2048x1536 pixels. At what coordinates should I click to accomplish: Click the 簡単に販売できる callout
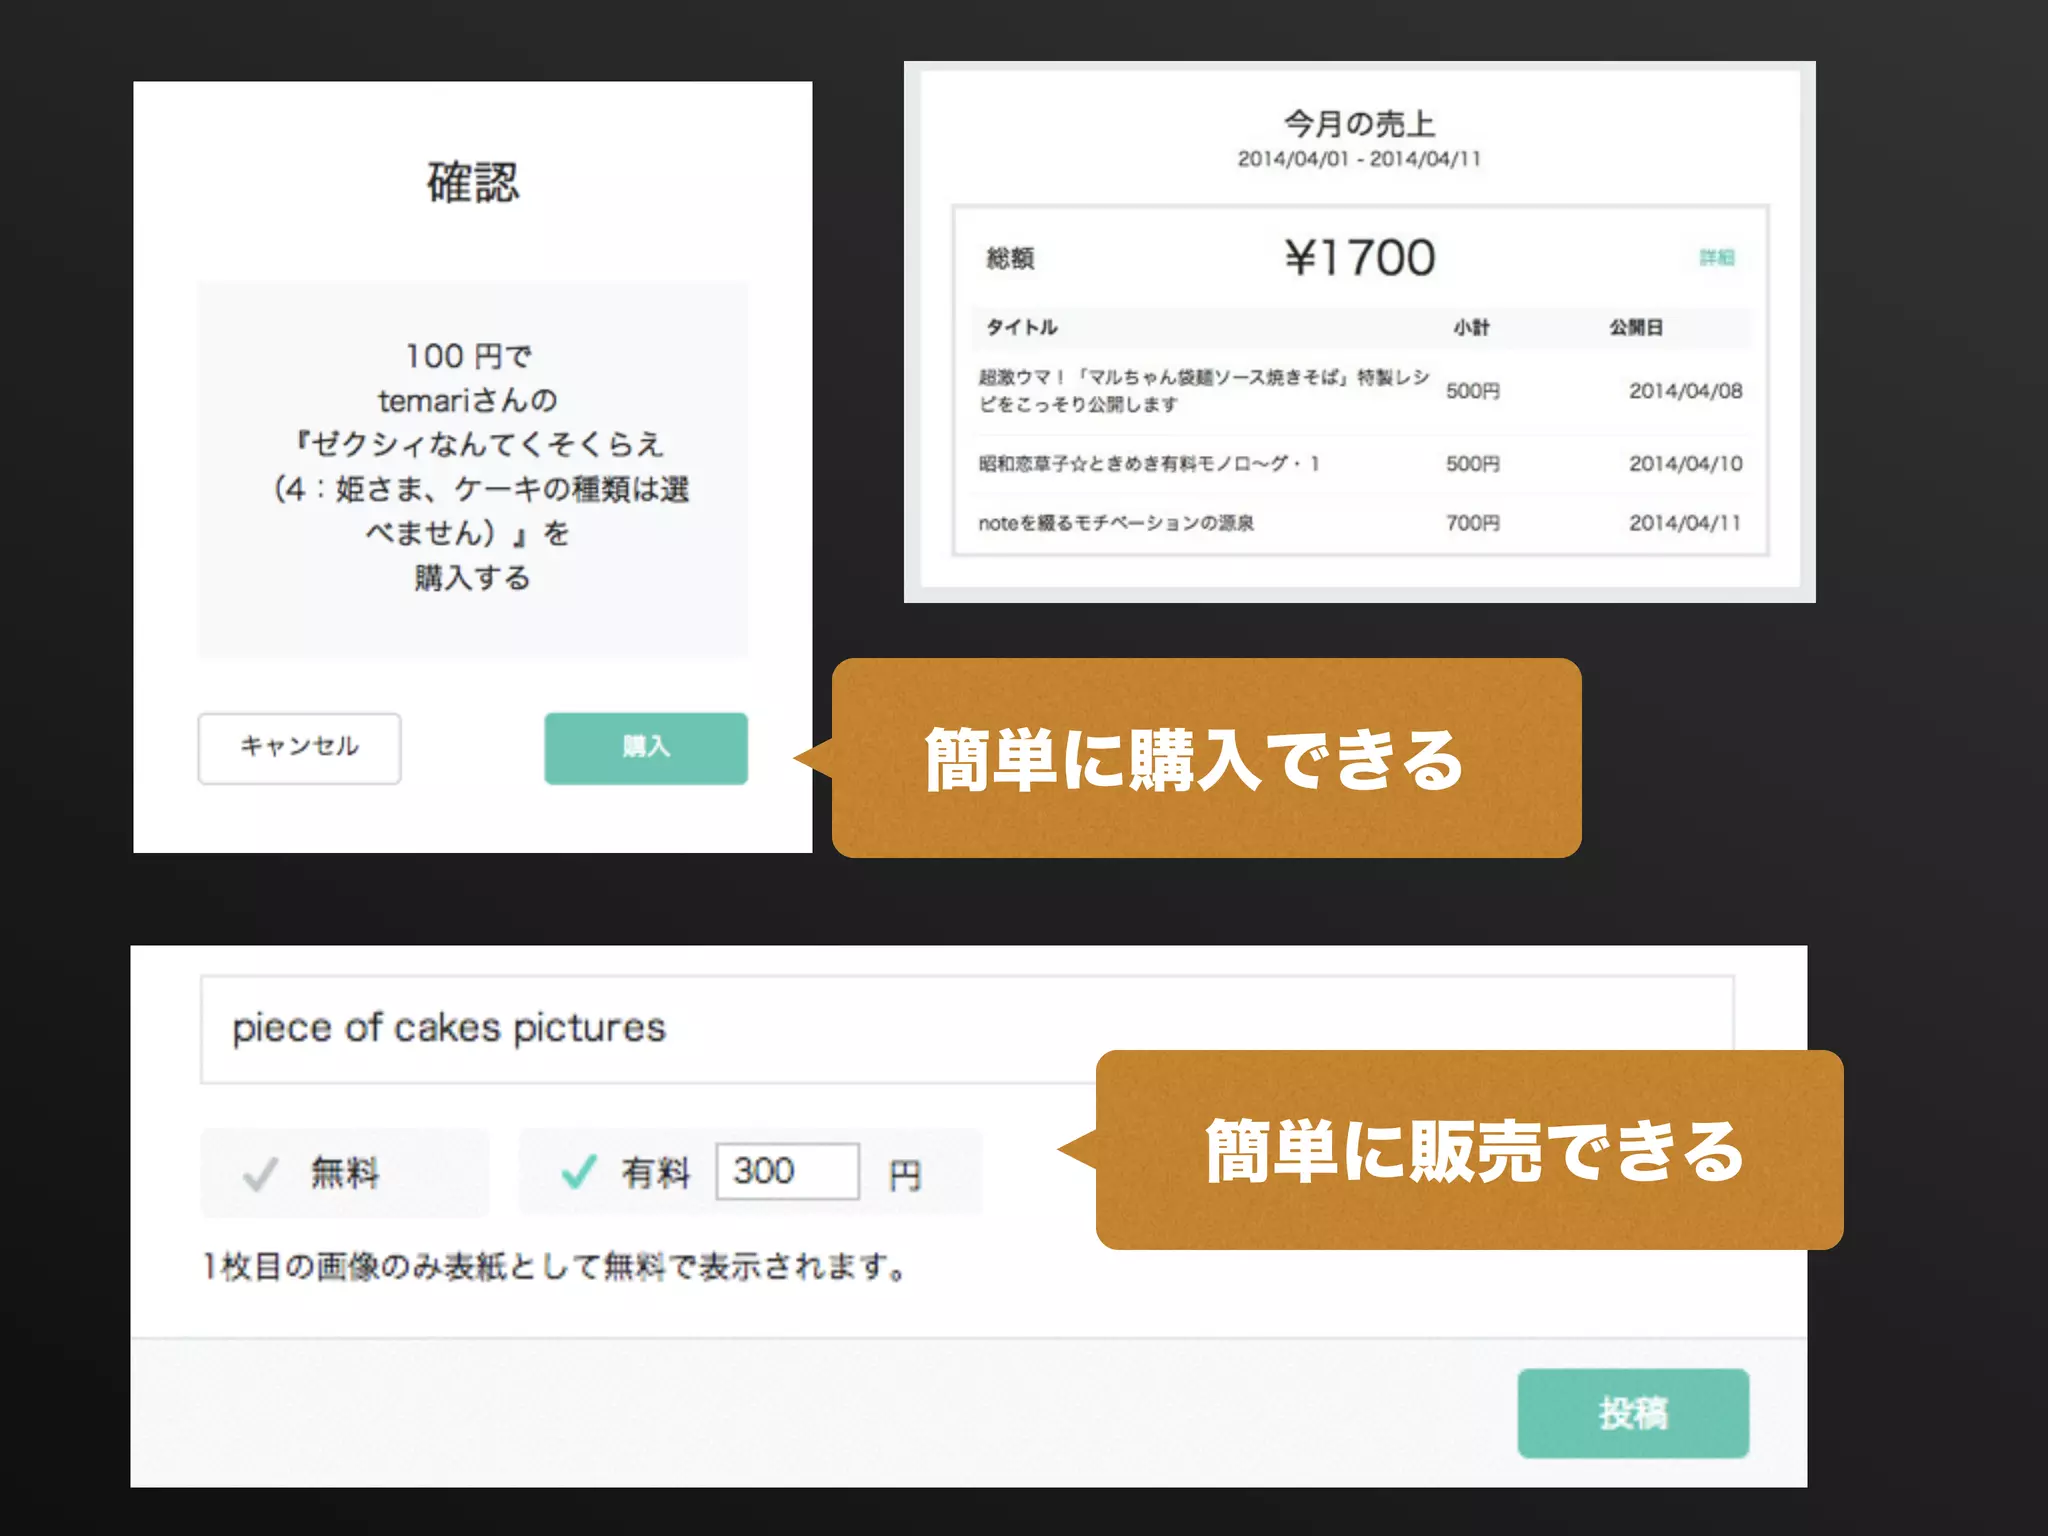point(1470,1150)
